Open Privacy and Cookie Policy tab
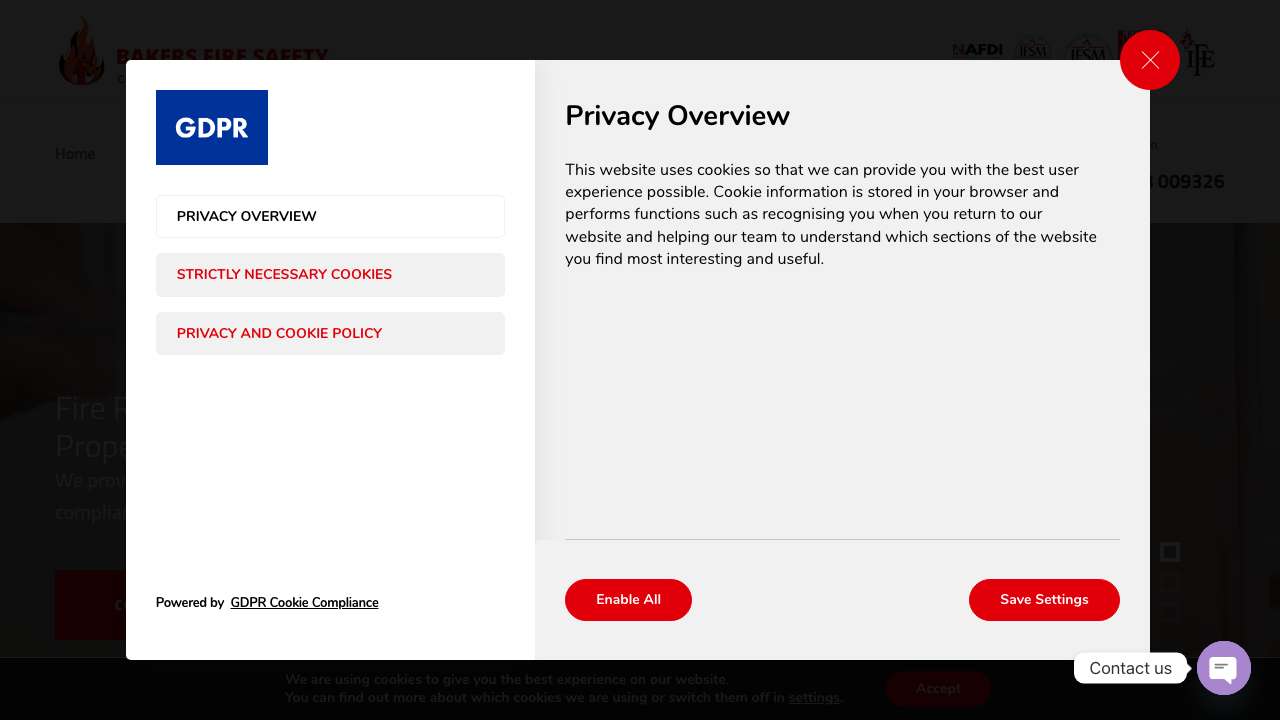 tap(330, 334)
